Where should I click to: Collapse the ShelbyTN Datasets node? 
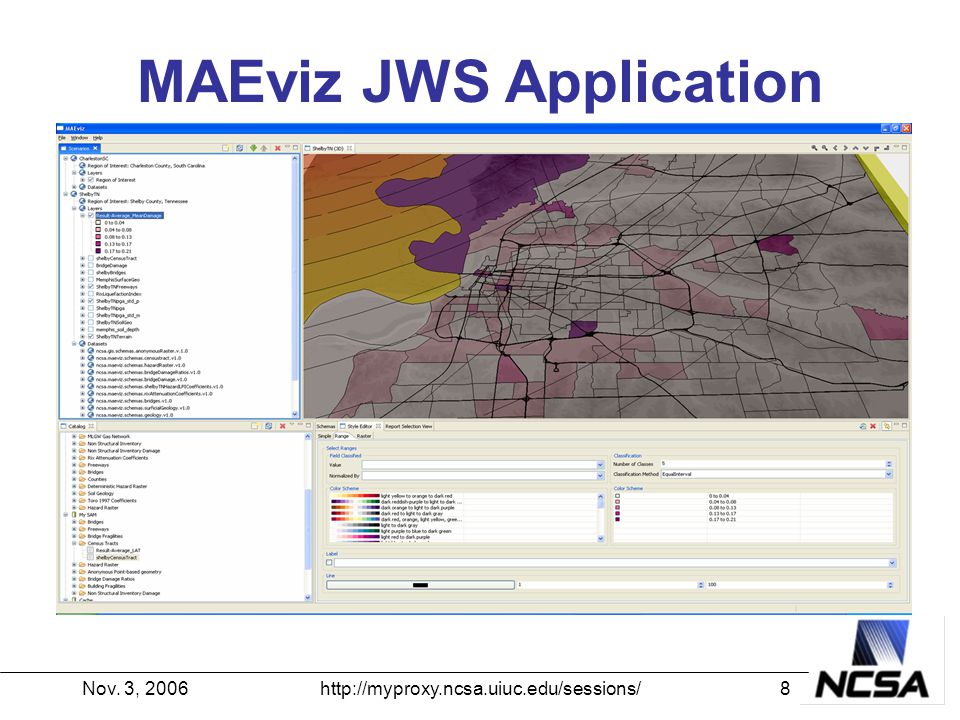pyautogui.click(x=74, y=344)
